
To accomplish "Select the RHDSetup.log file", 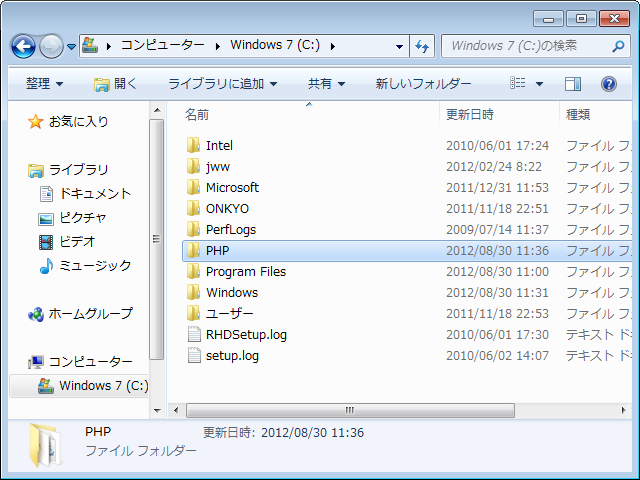I will [x=246, y=335].
